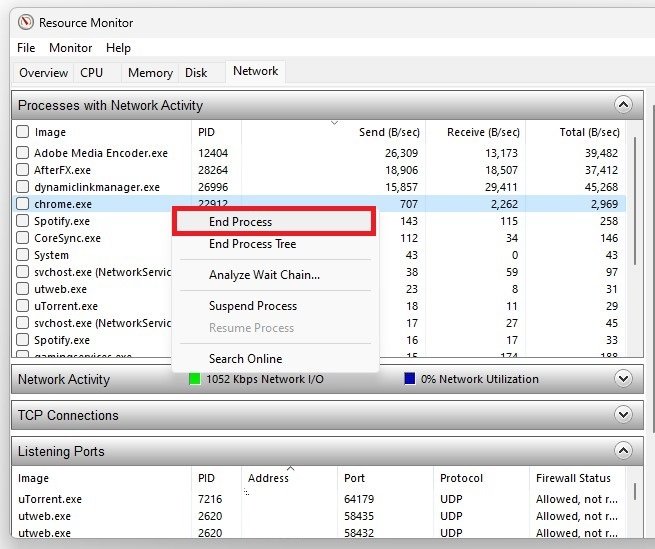Expand the Network Activity section
Image resolution: width=655 pixels, height=549 pixels.
point(623,379)
